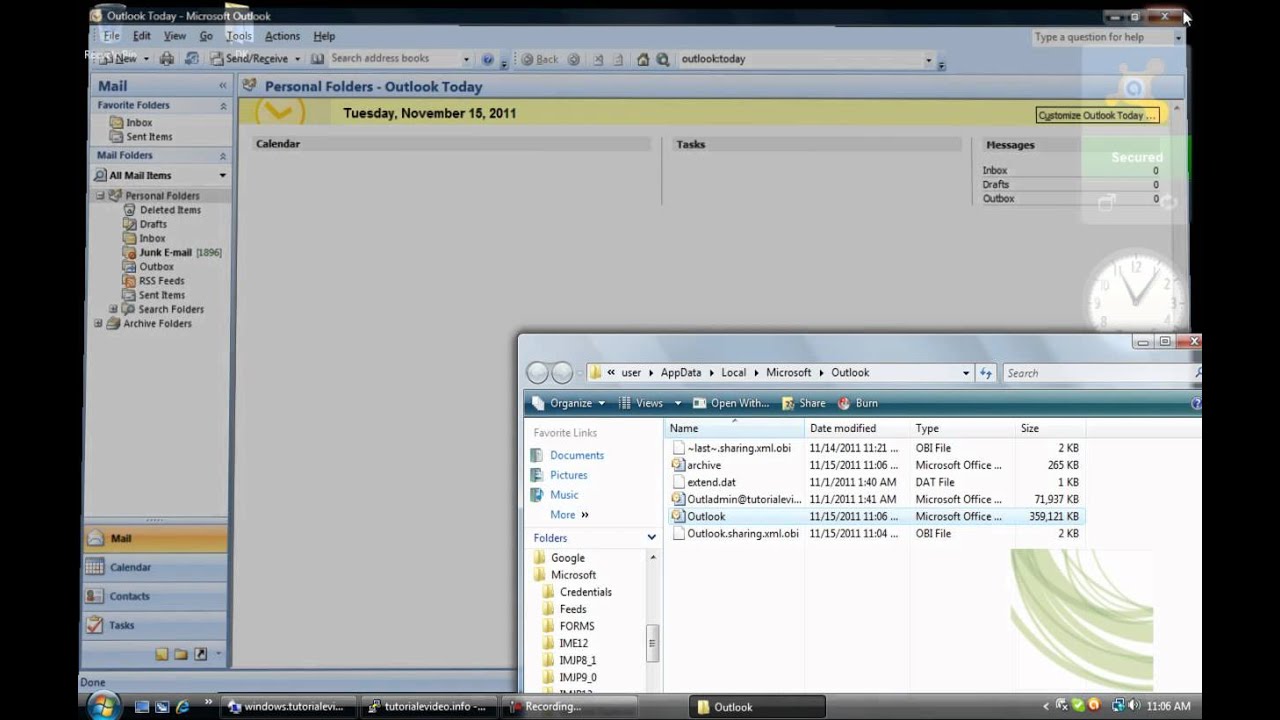Screen dimensions: 1280x720
Task: Click the Outlook Help question mark icon
Action: [488, 60]
